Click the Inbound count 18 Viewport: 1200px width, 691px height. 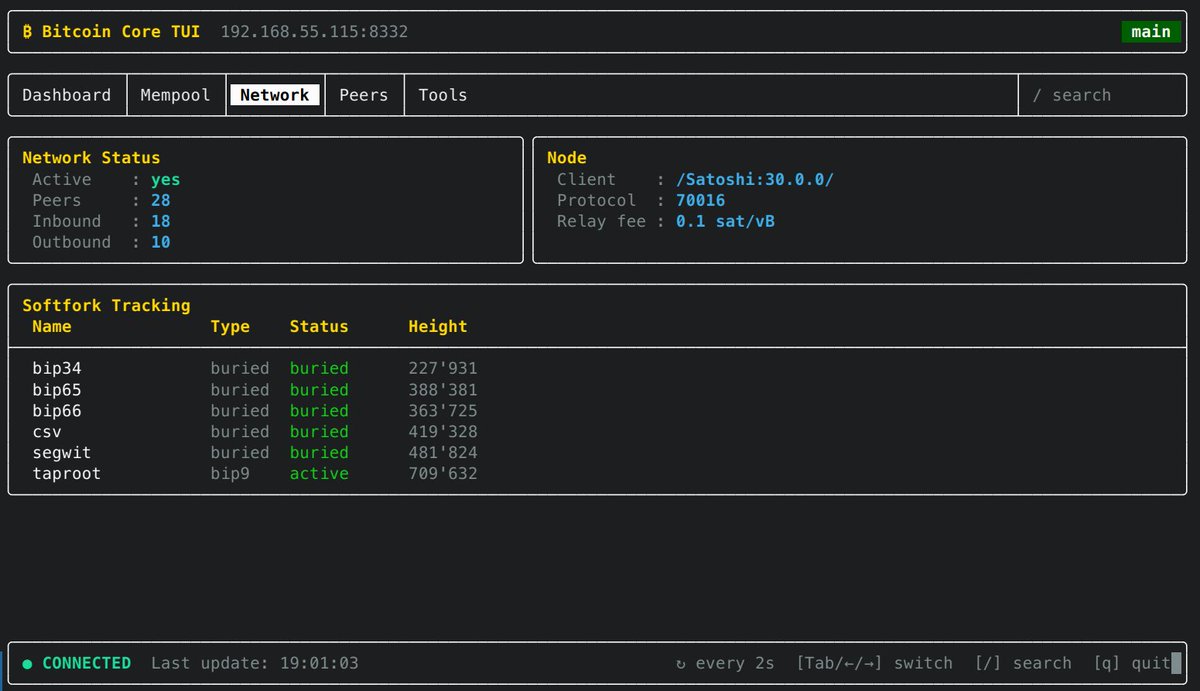161,222
